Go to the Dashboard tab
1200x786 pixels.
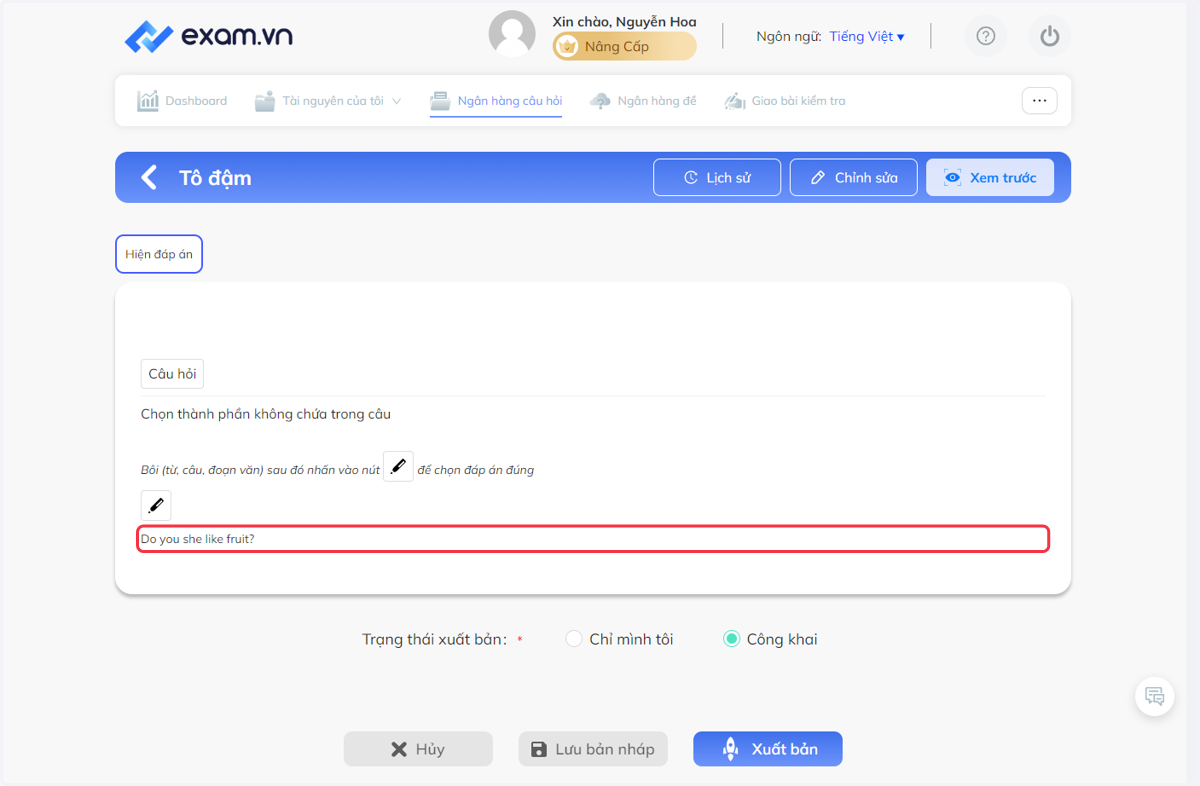(x=182, y=101)
